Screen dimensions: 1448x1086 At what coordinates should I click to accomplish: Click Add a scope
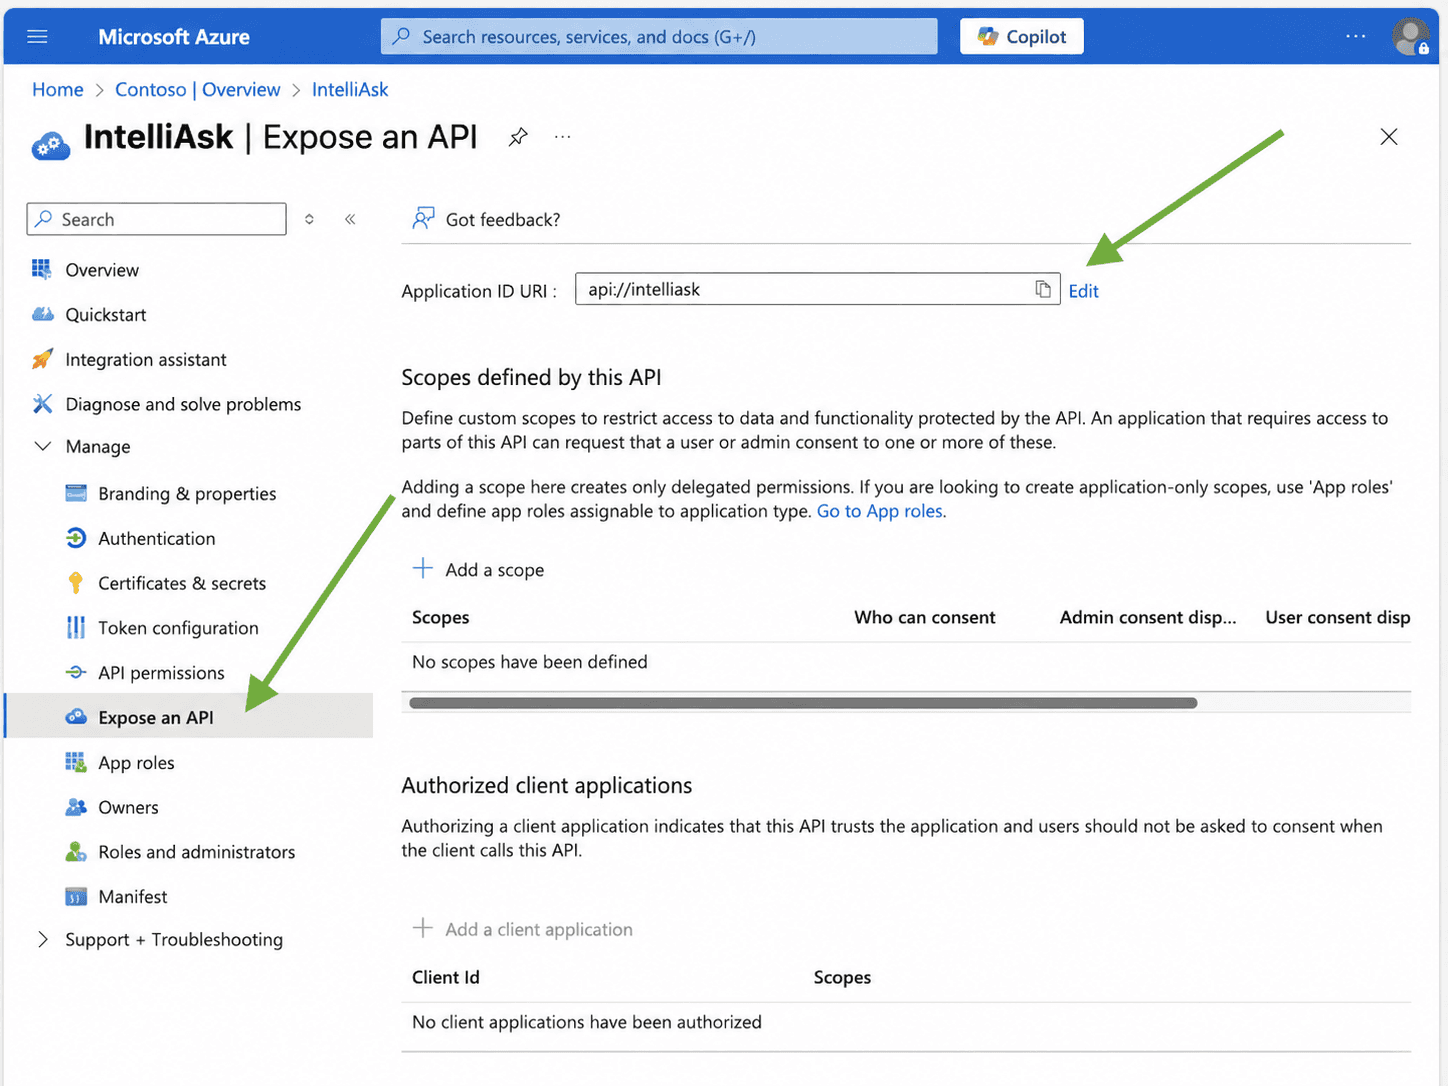[x=479, y=569]
